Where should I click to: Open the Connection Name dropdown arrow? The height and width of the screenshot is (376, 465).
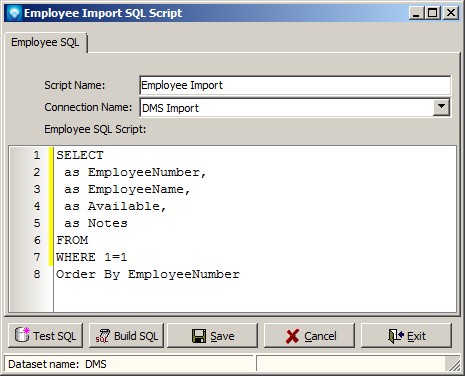tap(441, 107)
